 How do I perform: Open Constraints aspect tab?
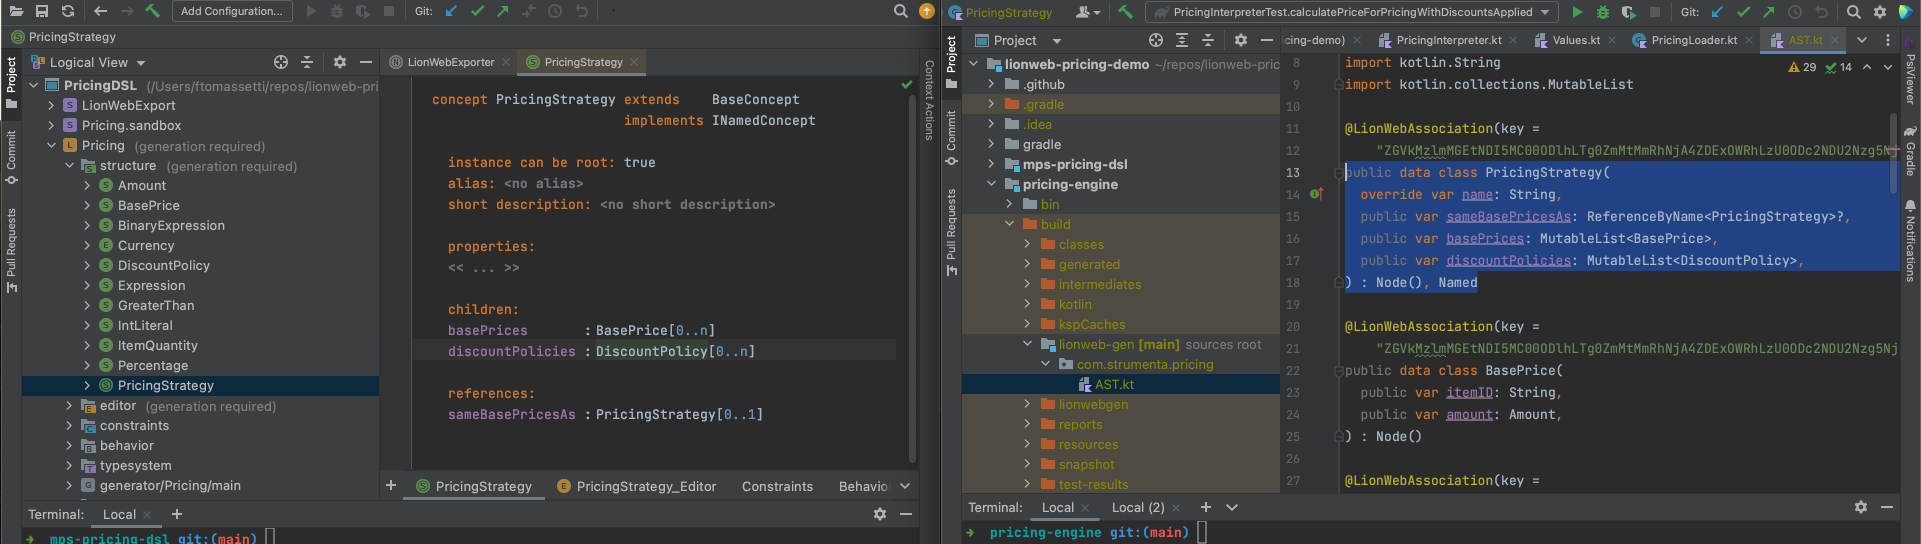[x=777, y=486]
